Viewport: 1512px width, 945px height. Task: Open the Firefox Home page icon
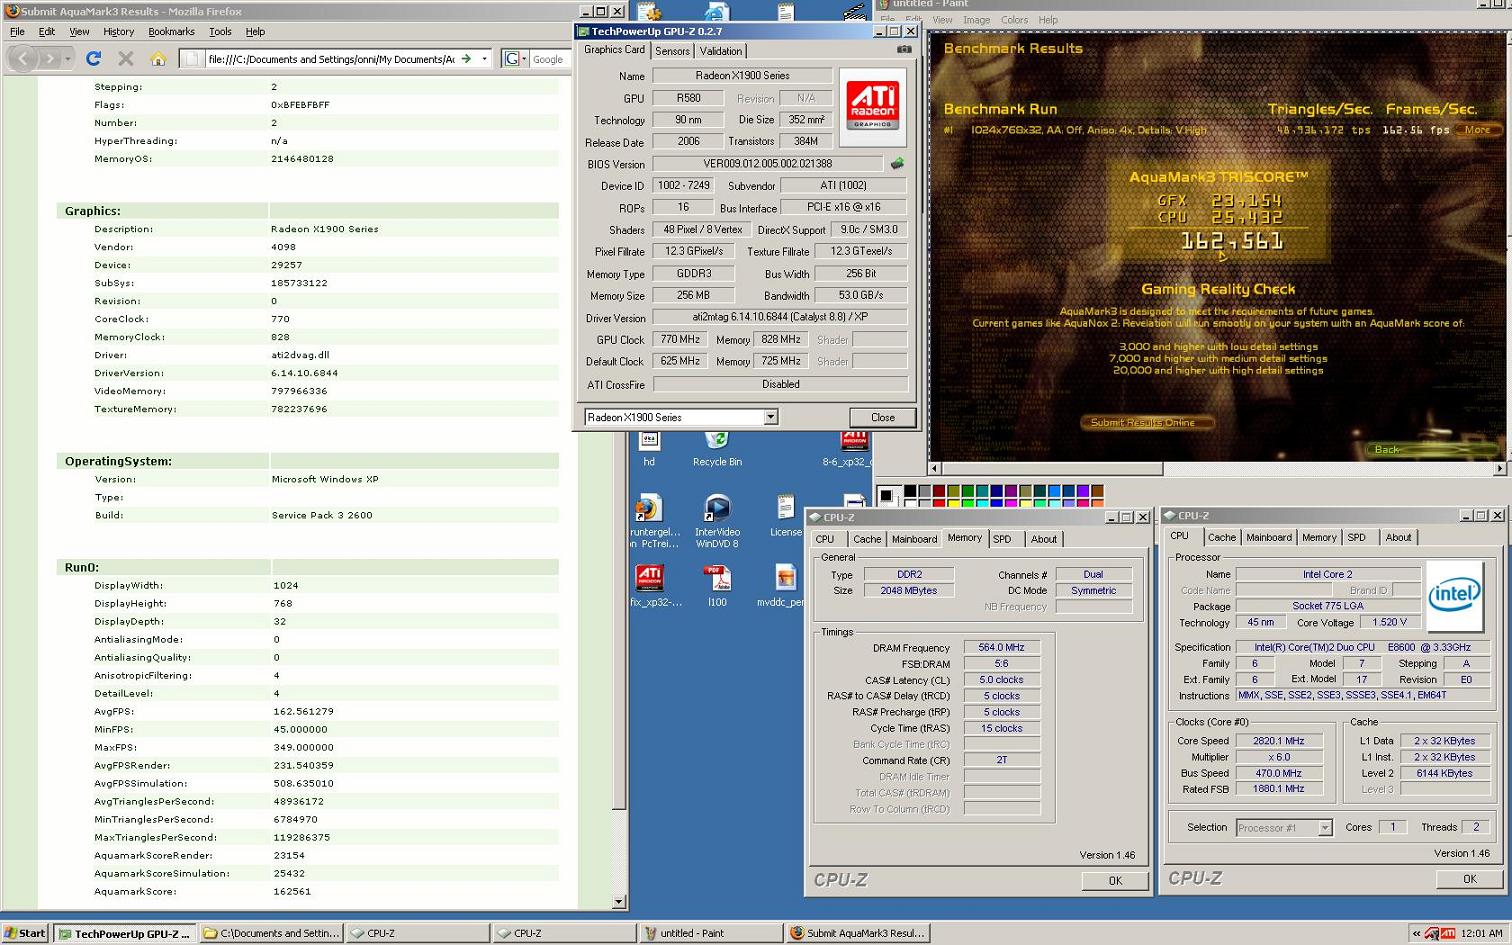pyautogui.click(x=157, y=59)
